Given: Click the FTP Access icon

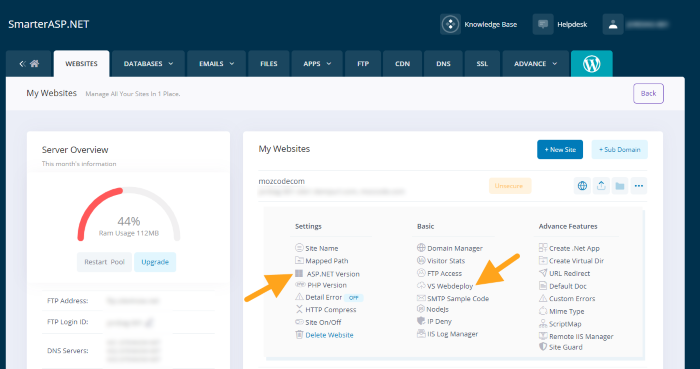Looking at the screenshot, I should tap(421, 273).
